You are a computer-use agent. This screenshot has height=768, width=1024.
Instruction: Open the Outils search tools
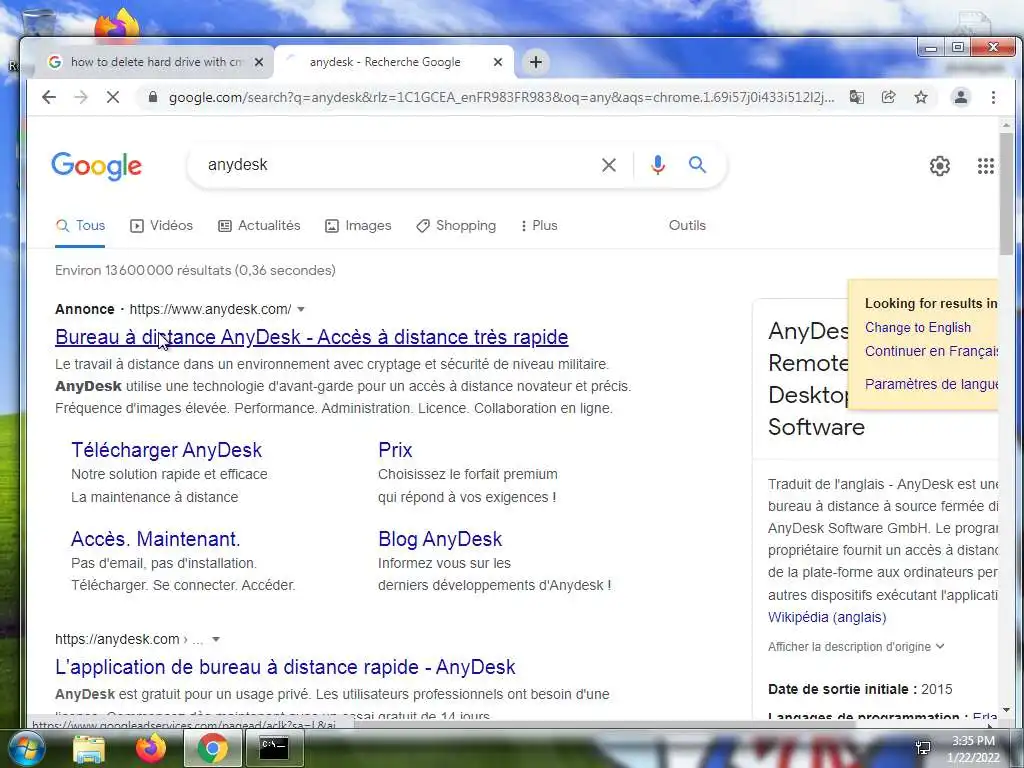pos(687,226)
